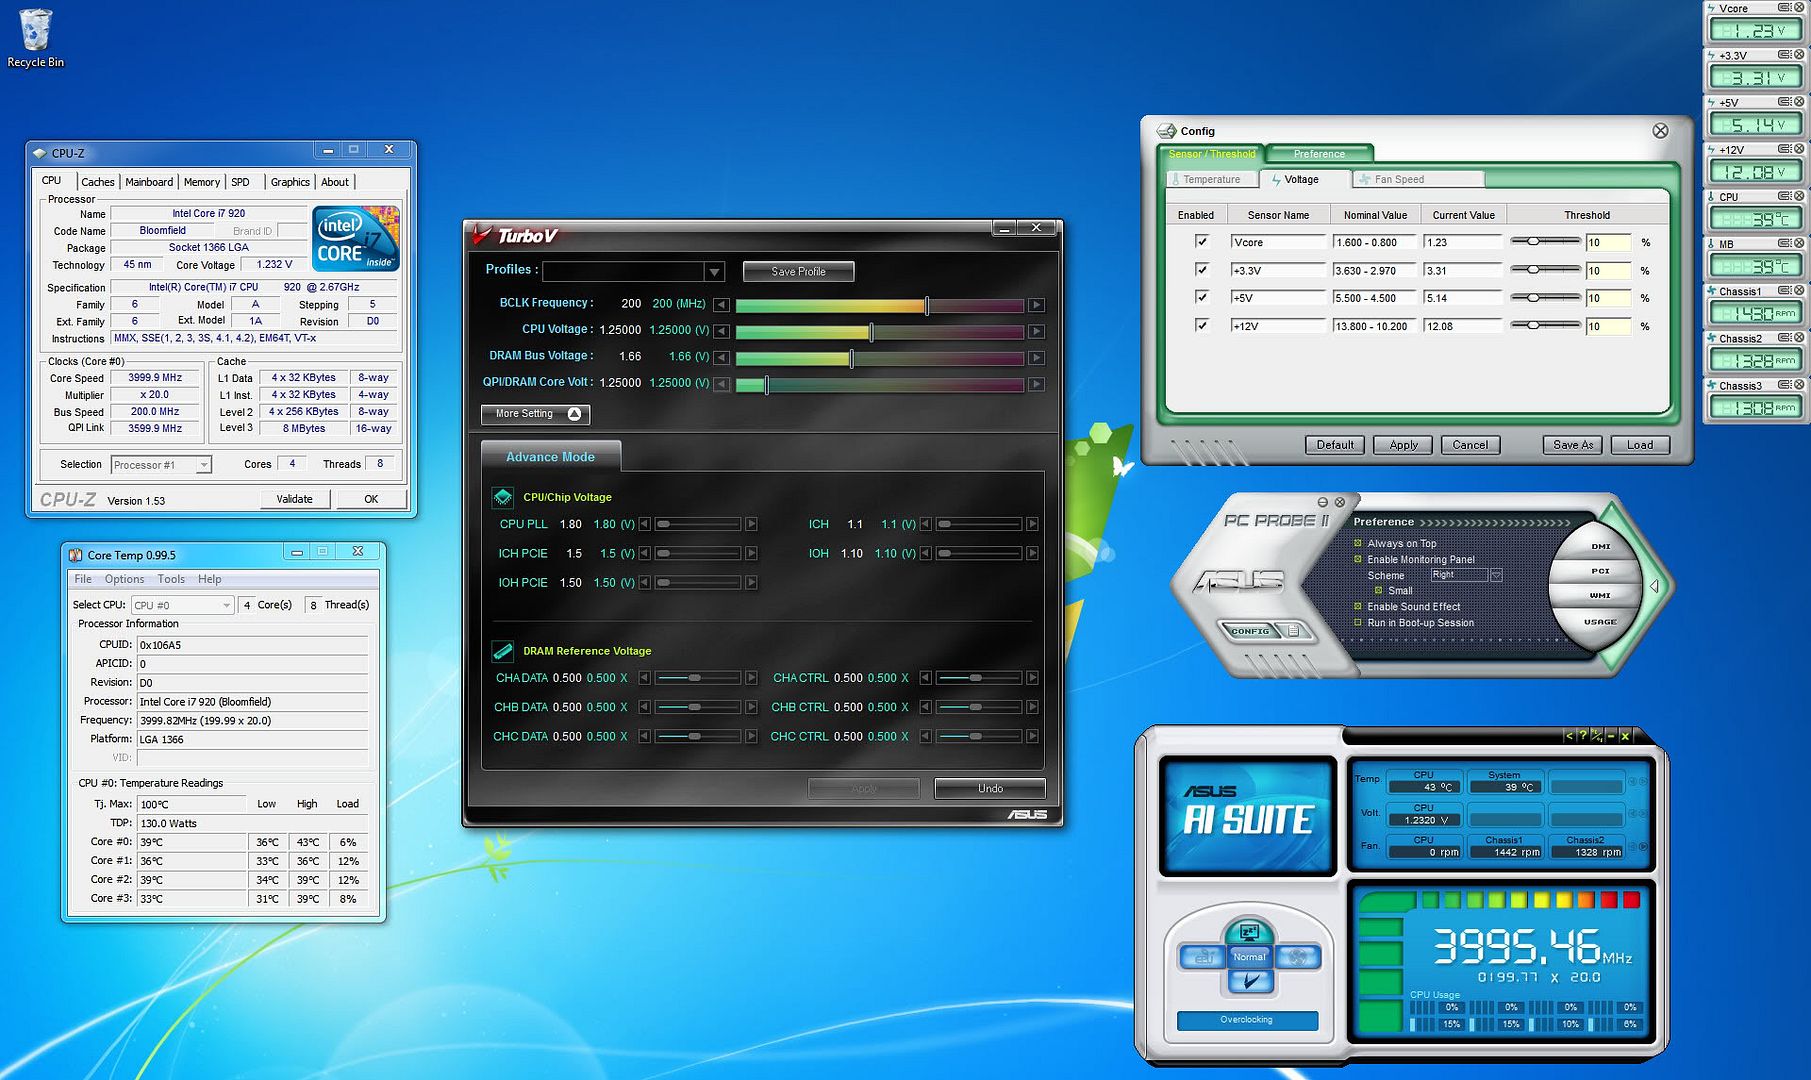Enable Run in Boot-up Session option
This screenshot has width=1811, height=1080.
(x=1358, y=623)
